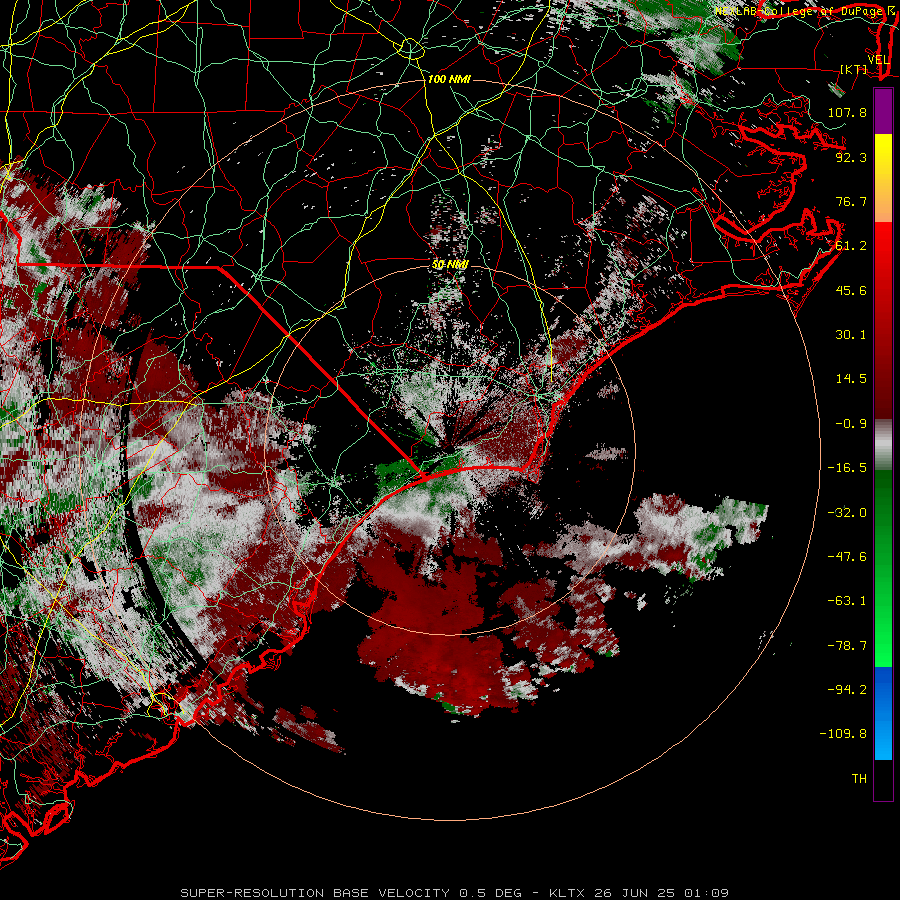
Task: Select the -0.9 legend value
Action: coord(851,424)
